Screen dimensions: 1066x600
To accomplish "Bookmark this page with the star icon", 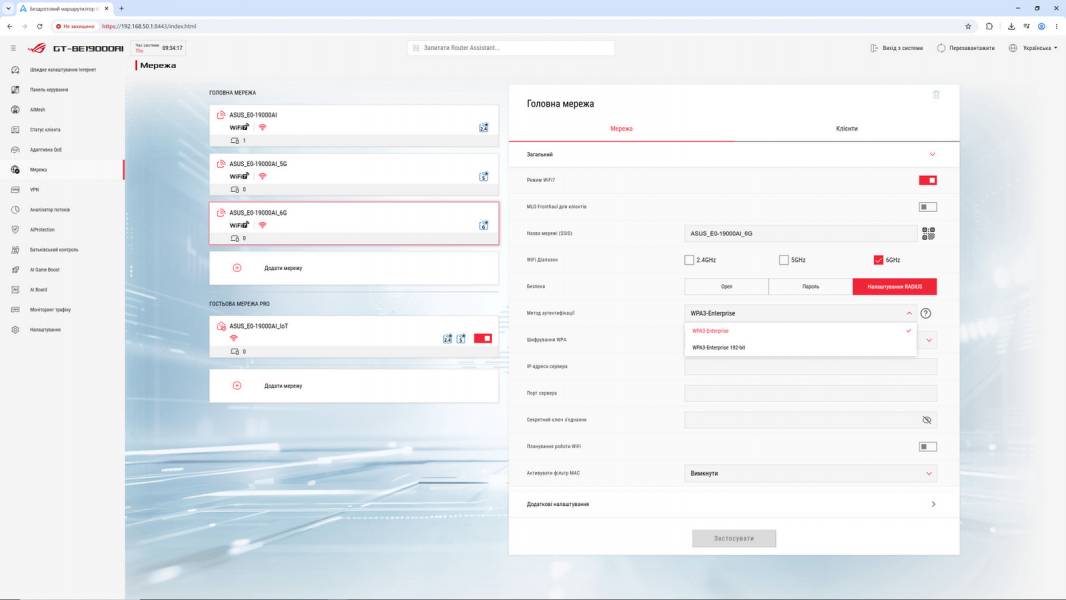I will tap(968, 27).
